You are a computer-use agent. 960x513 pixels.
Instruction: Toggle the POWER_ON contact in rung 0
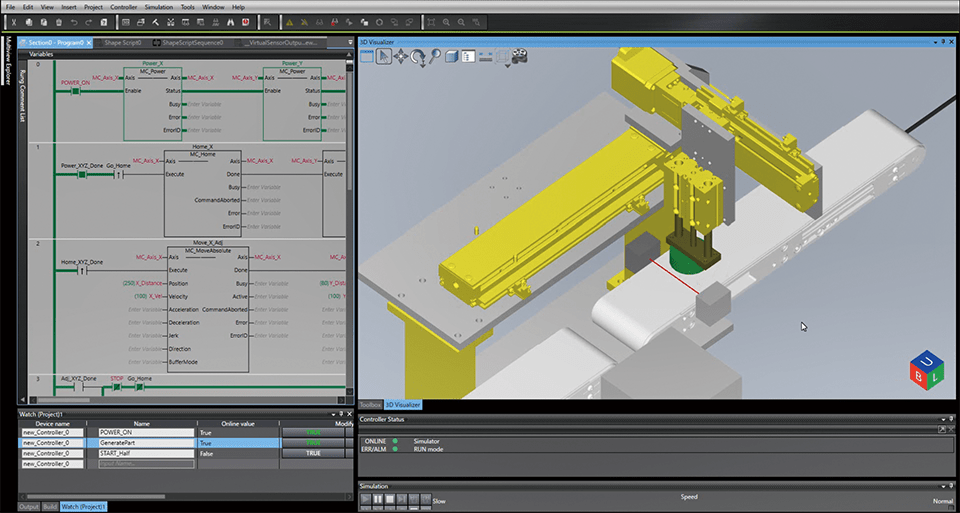tap(75, 91)
